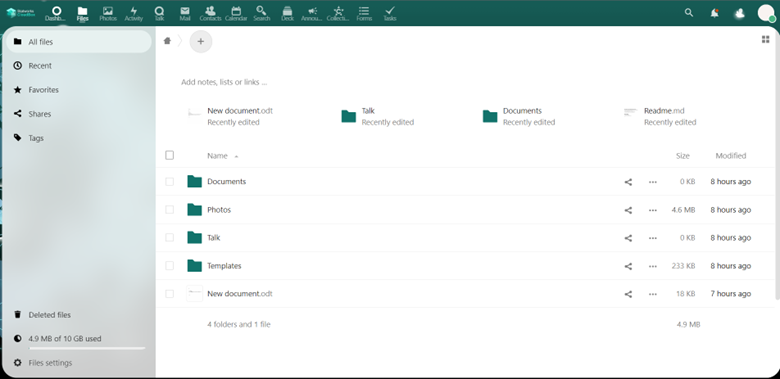Screen dimensions: 780x379
Task: Open the user avatar menu
Action: click(x=766, y=13)
